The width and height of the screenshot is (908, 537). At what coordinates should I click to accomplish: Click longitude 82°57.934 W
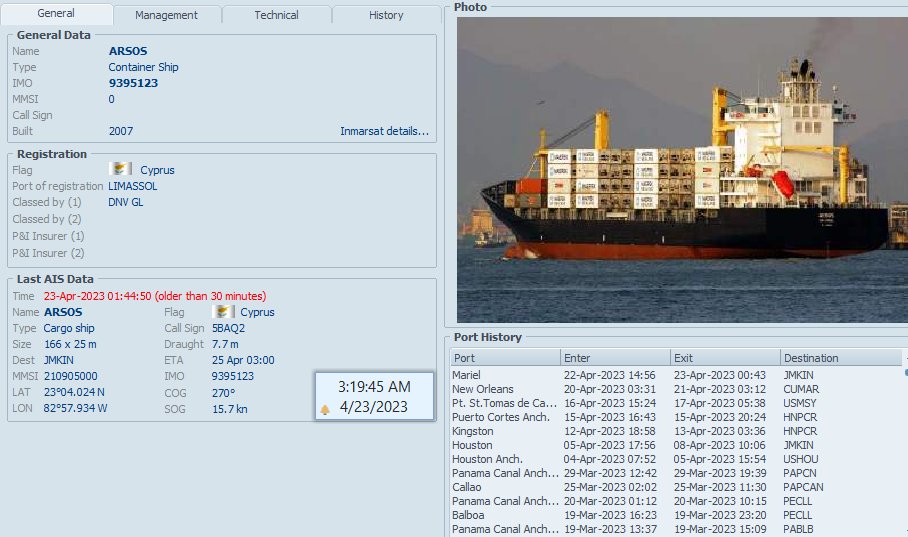[x=75, y=408]
